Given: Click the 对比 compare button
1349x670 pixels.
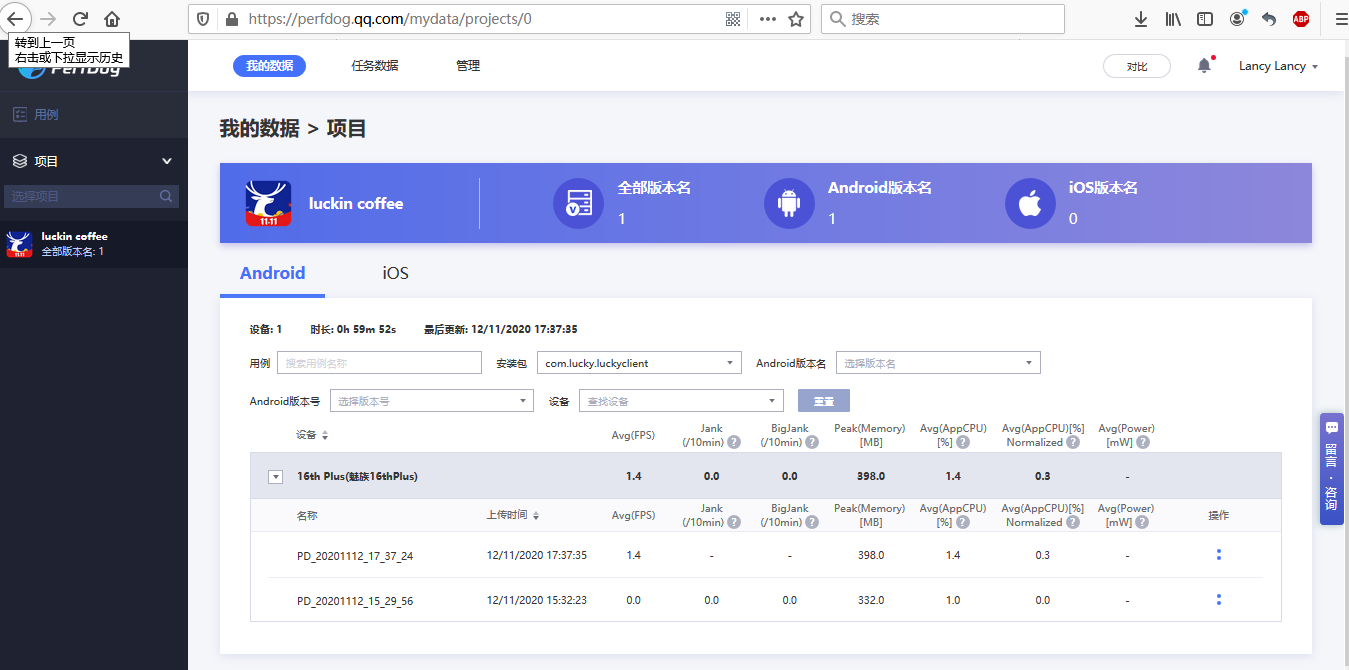Looking at the screenshot, I should (1137, 66).
